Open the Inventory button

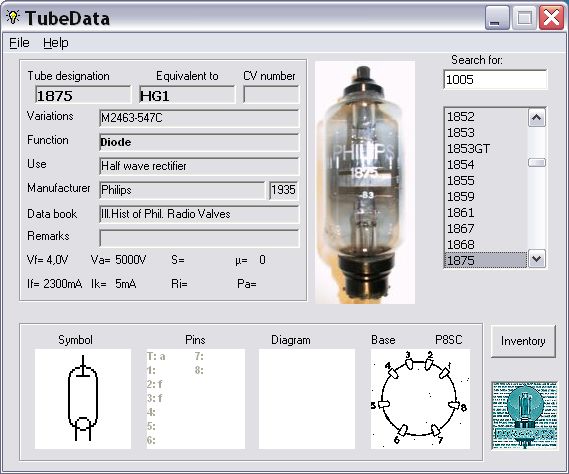523,341
